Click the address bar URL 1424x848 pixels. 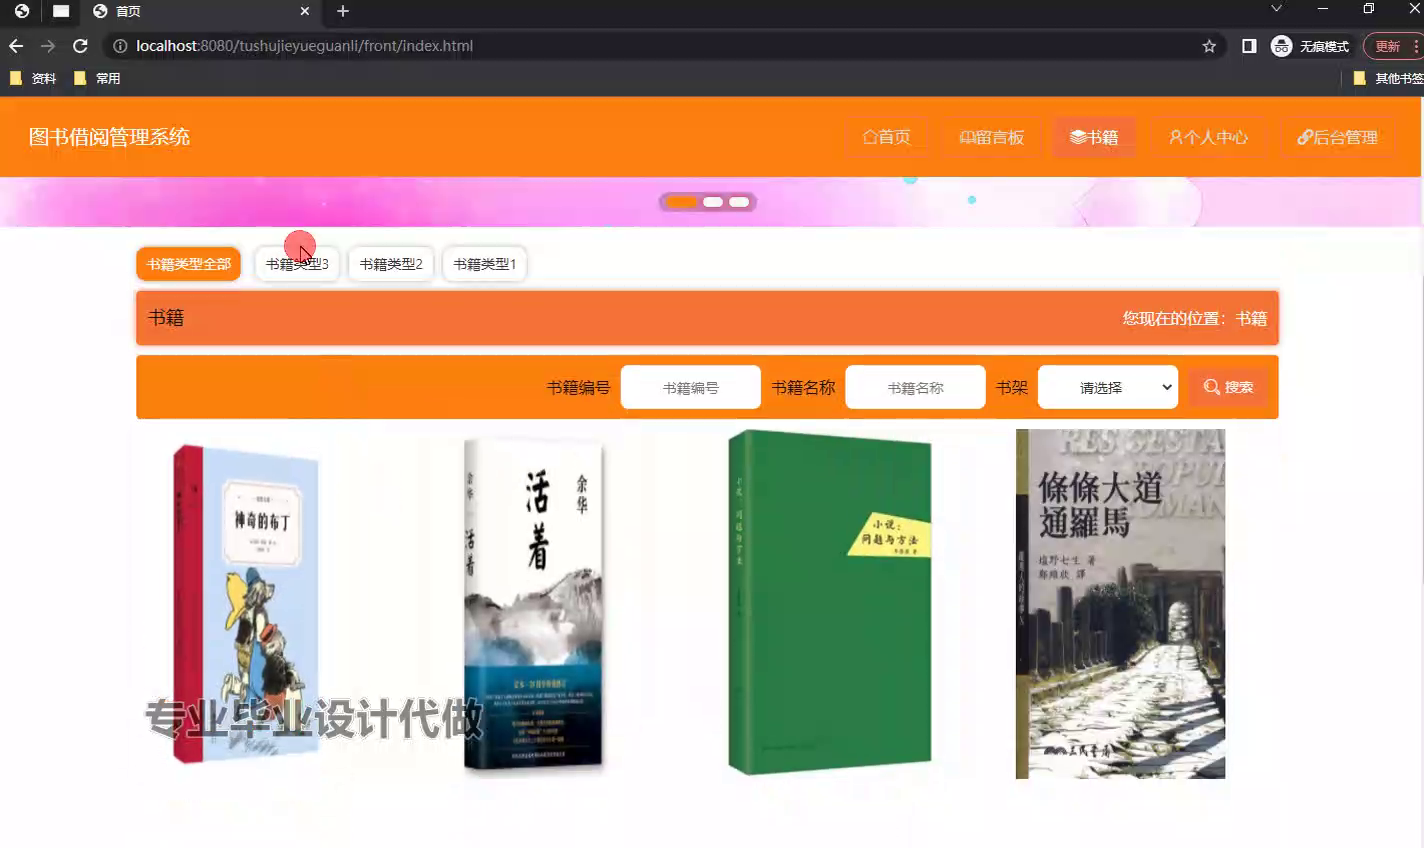[305, 46]
